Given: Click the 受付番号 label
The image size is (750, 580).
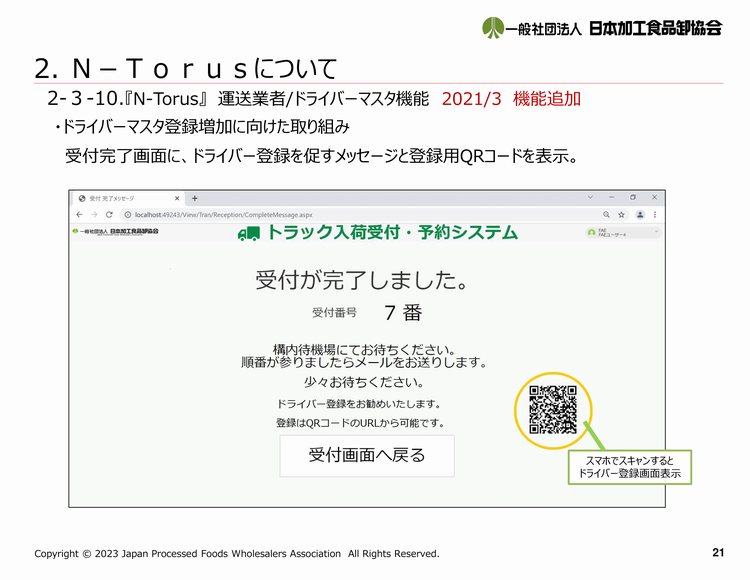Looking at the screenshot, I should point(334,313).
